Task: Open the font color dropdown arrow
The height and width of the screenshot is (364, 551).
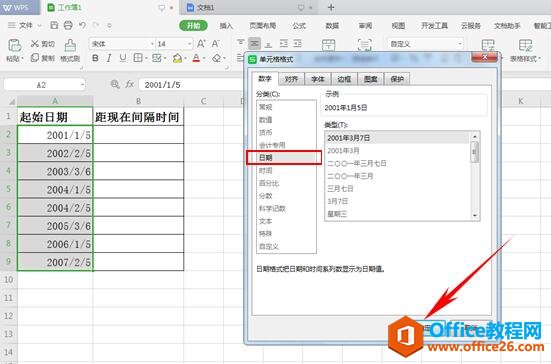Action: (204, 58)
